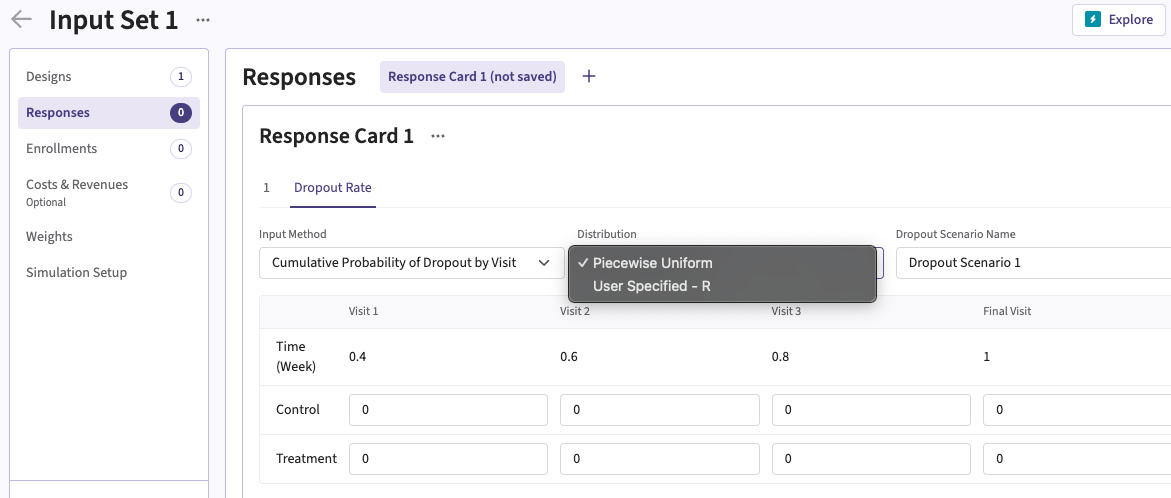Add a new response card with plus icon

pyautogui.click(x=589, y=77)
